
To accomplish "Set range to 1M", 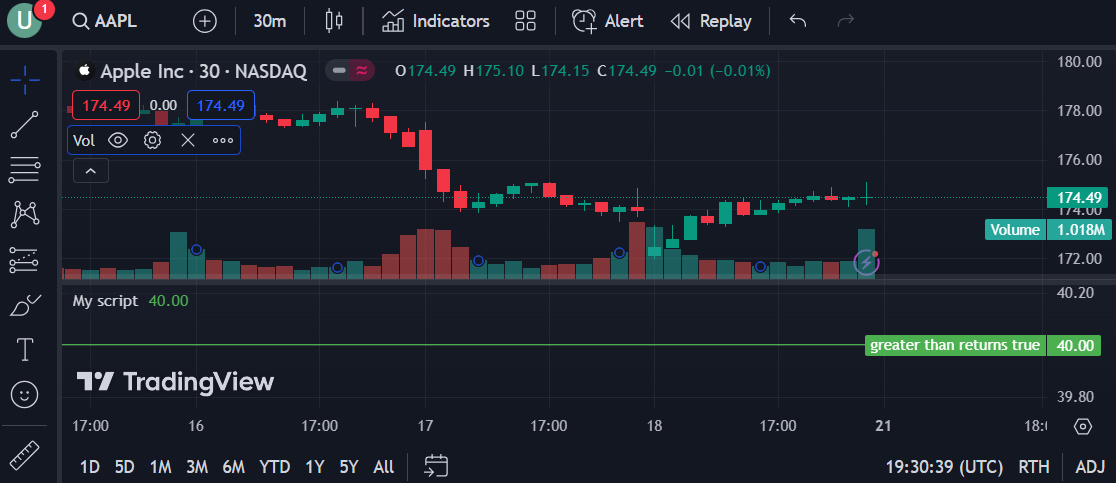I will click(x=160, y=467).
